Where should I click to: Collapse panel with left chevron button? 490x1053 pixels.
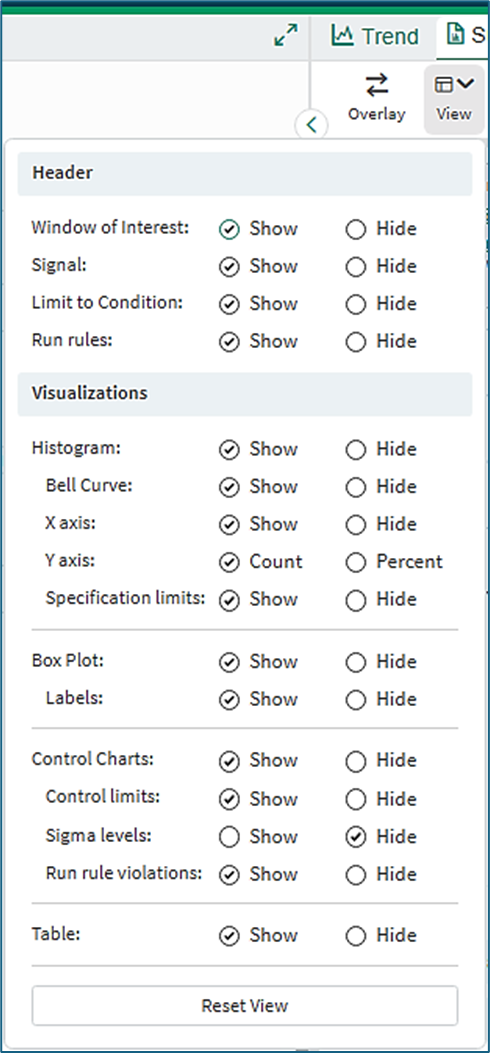tap(311, 125)
